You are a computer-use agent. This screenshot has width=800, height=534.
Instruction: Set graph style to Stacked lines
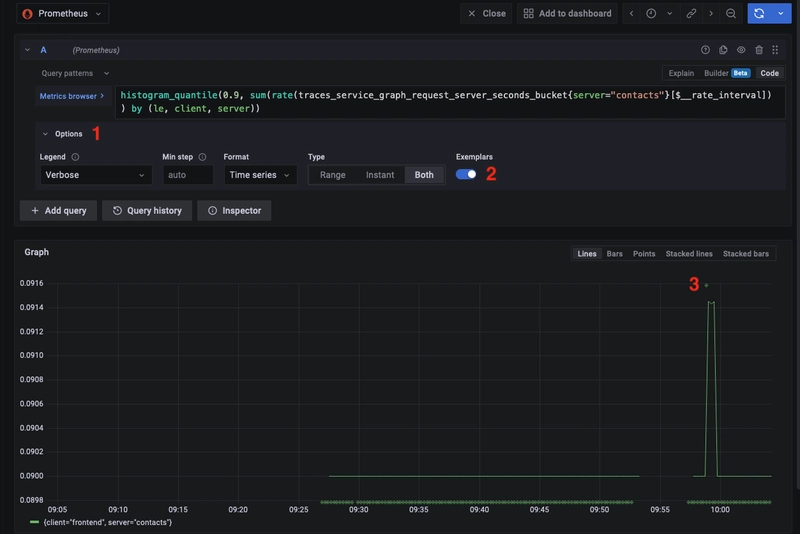coord(689,254)
